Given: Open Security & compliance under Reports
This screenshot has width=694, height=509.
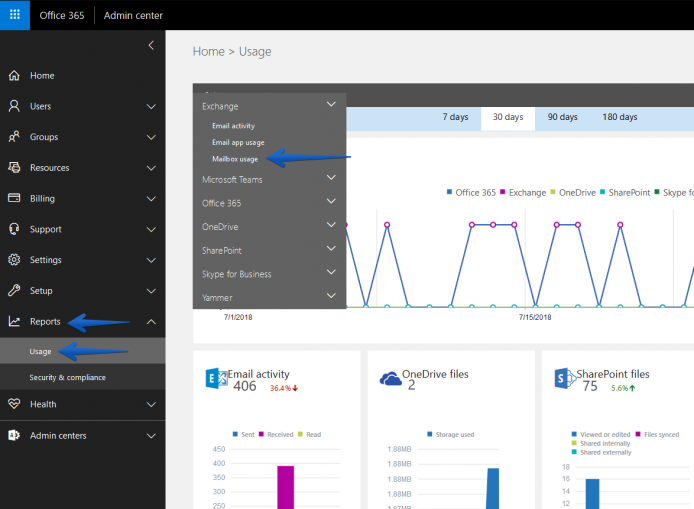Looking at the screenshot, I should point(67,378).
